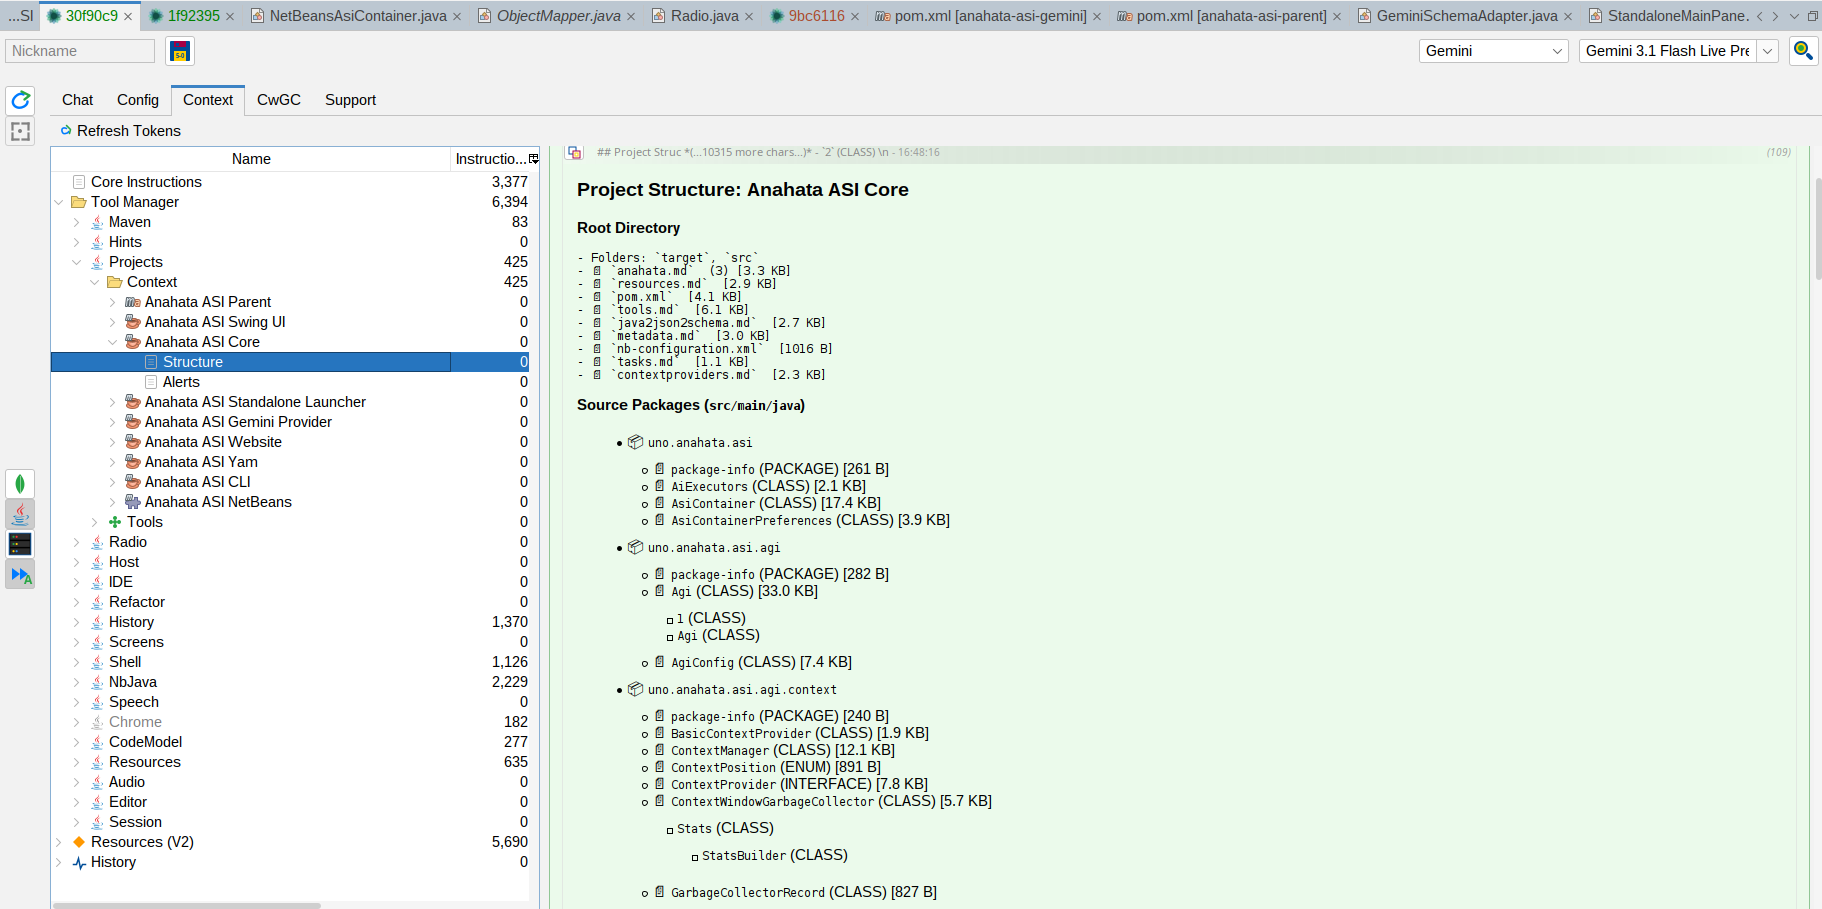This screenshot has width=1822, height=909.
Task: Click the table column chooser icon
Action: [x=534, y=159]
